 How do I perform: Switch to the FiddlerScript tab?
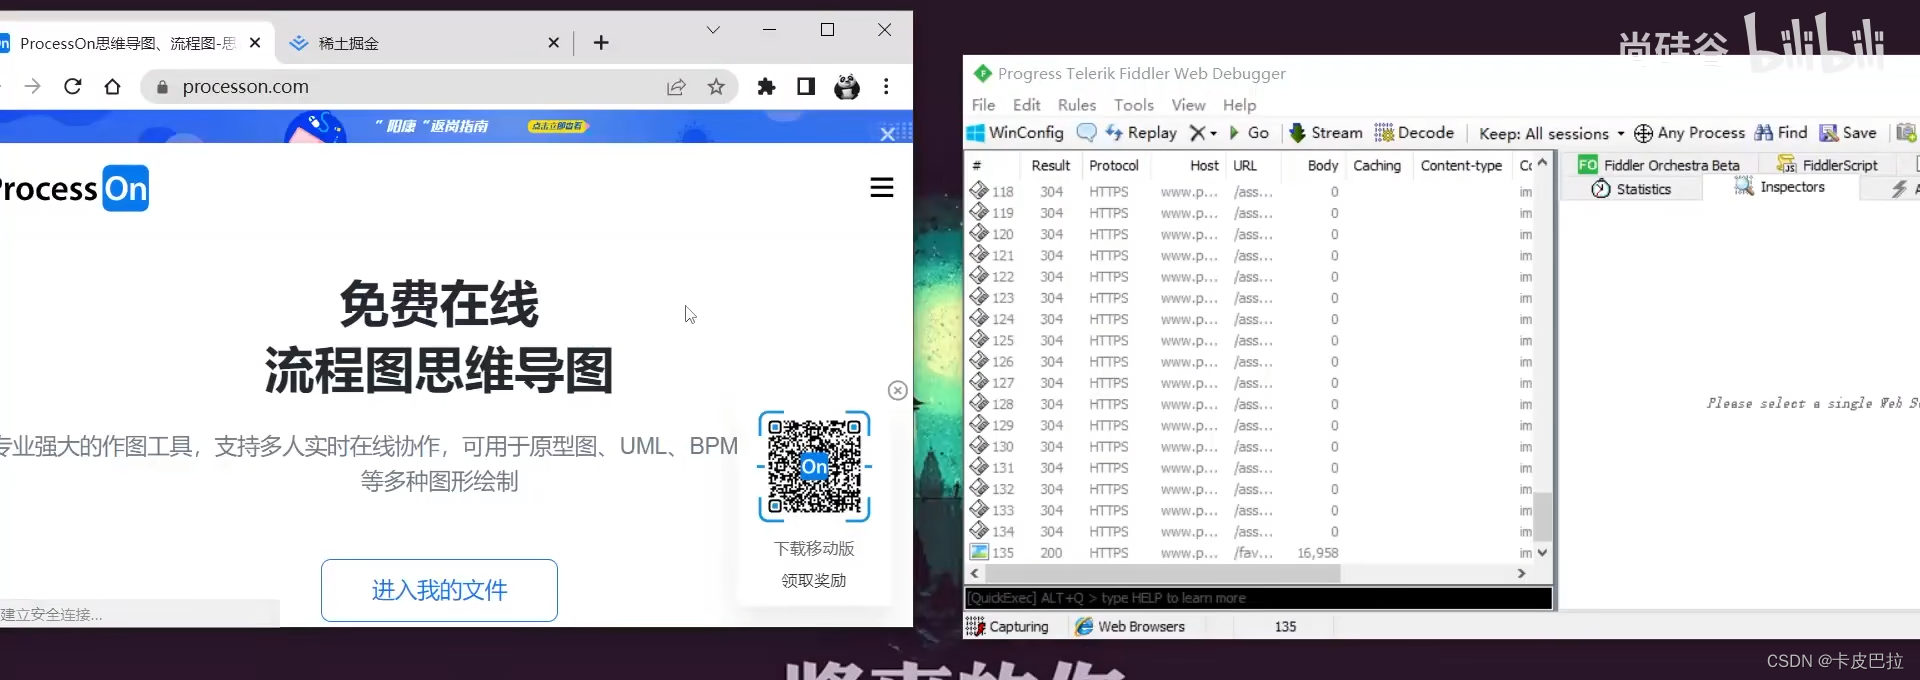tap(1828, 165)
